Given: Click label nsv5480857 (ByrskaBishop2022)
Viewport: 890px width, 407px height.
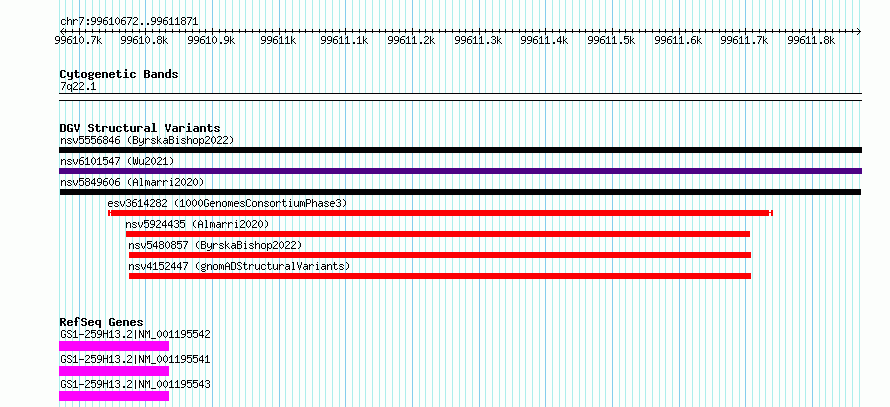Looking at the screenshot, I should 216,245.
